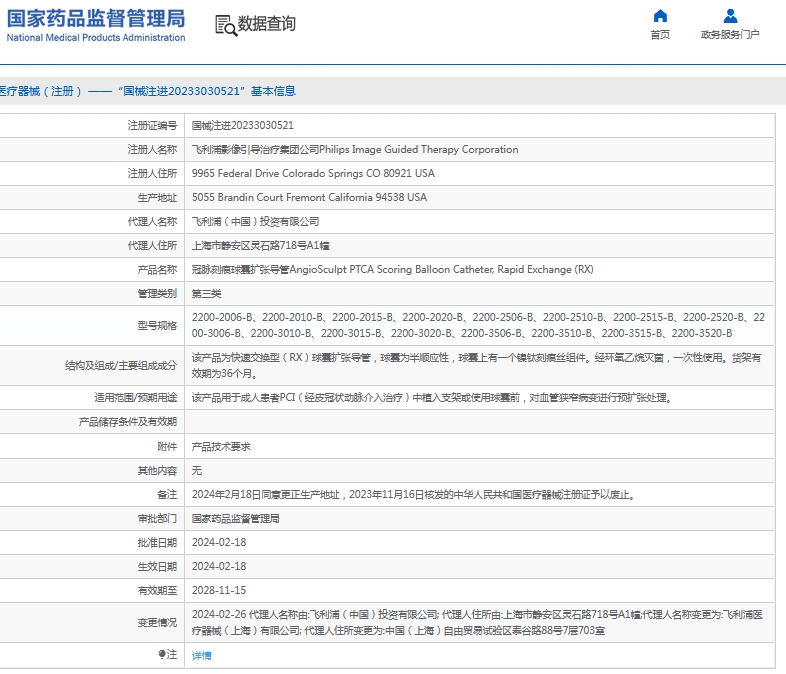Click the 注册人名称 row label
The width and height of the screenshot is (786, 674).
[152, 149]
